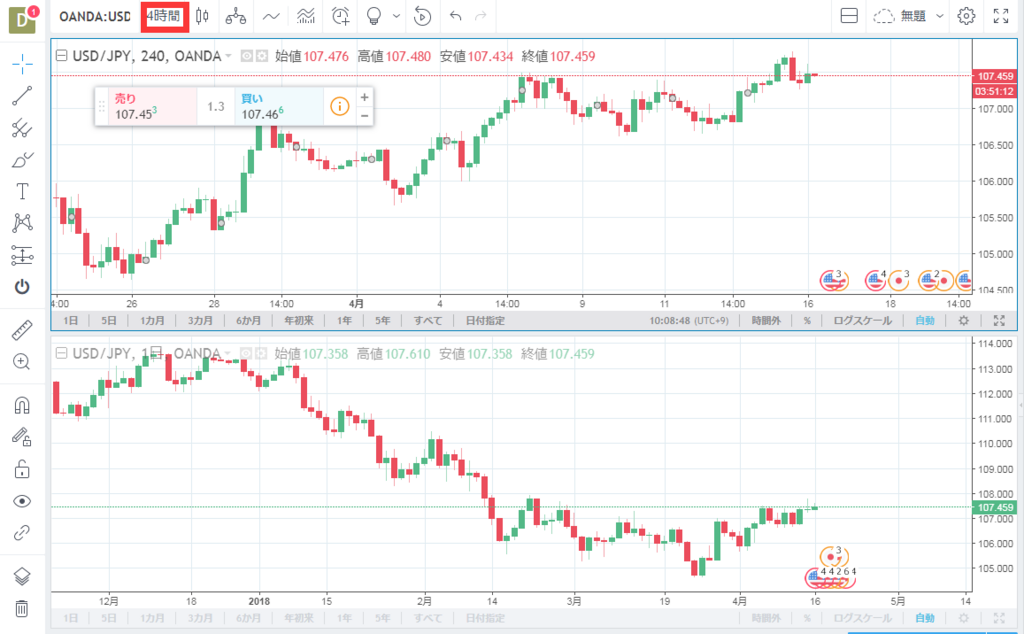Image resolution: width=1024 pixels, height=634 pixels.
Task: Activate the zoom-in magnifier tool
Action: point(22,362)
